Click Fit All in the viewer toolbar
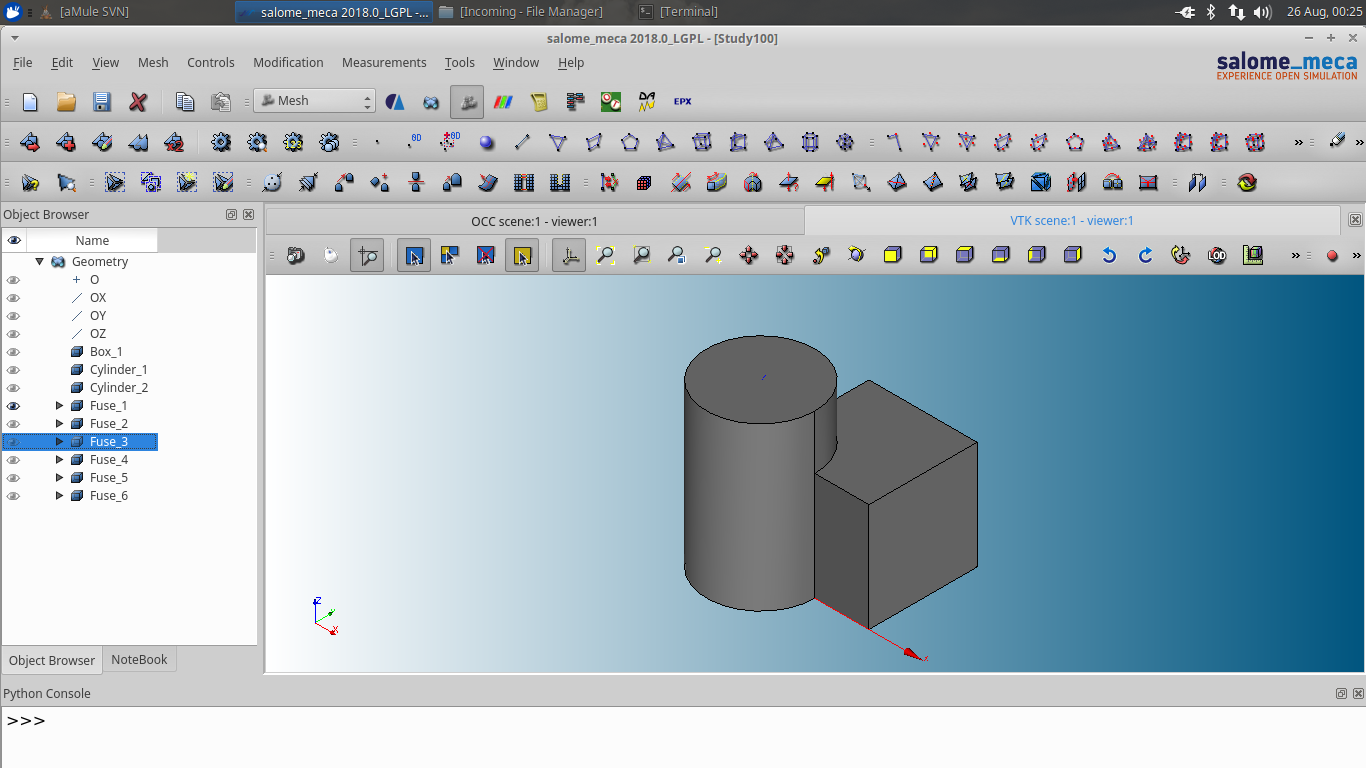1366x768 pixels. (604, 255)
